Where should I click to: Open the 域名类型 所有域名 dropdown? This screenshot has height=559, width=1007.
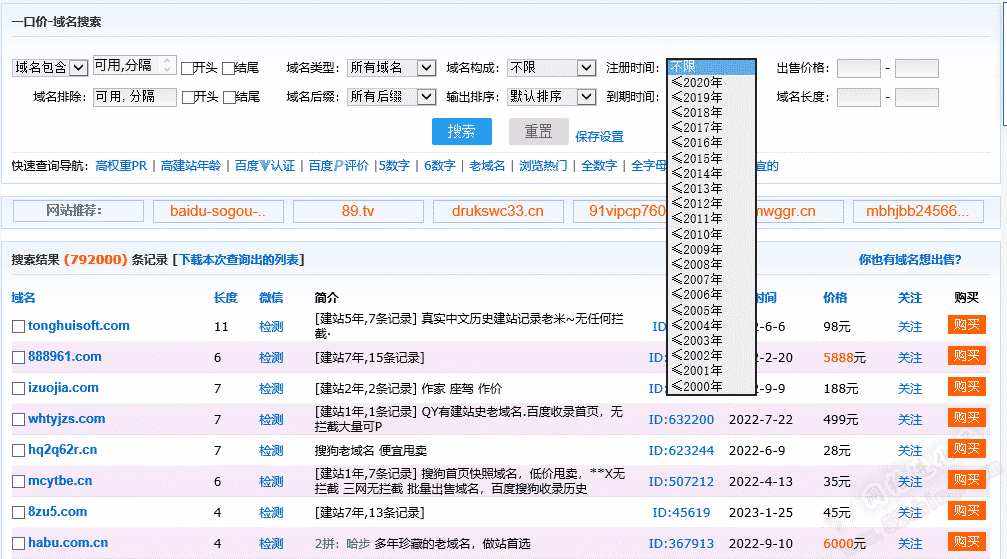[x=392, y=67]
